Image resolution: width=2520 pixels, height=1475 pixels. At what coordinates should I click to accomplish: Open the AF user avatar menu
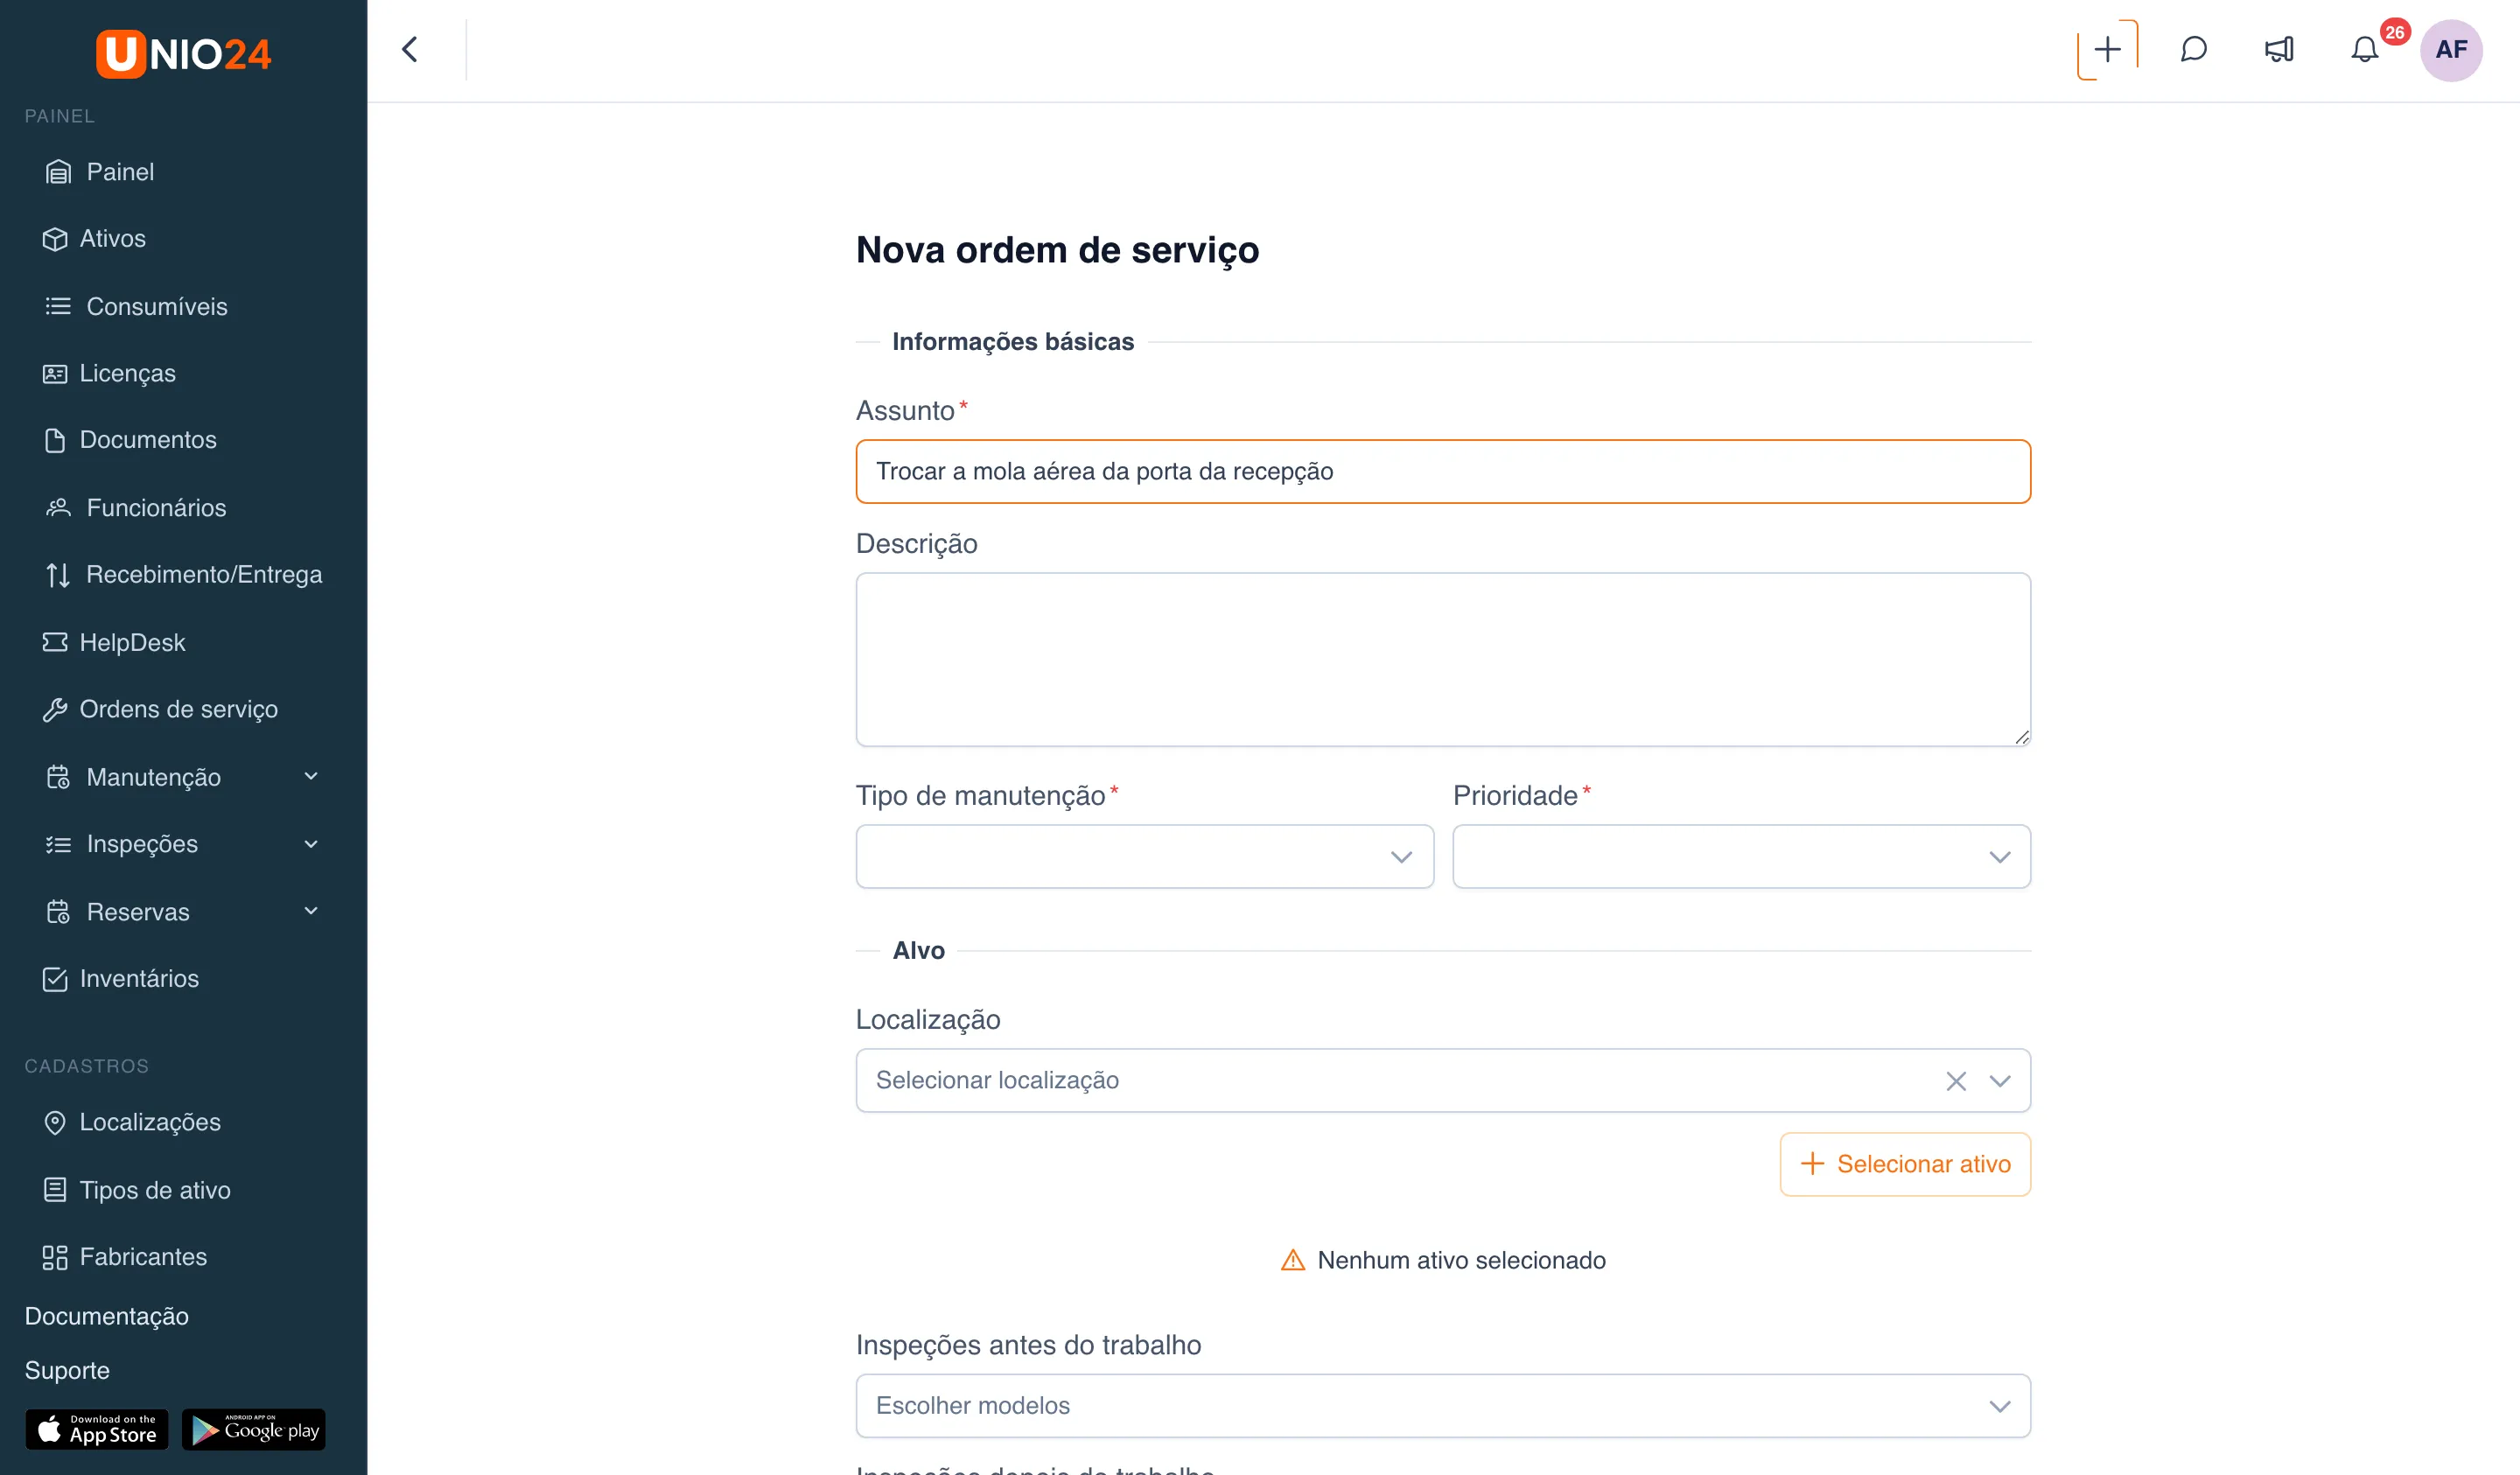click(x=2451, y=50)
